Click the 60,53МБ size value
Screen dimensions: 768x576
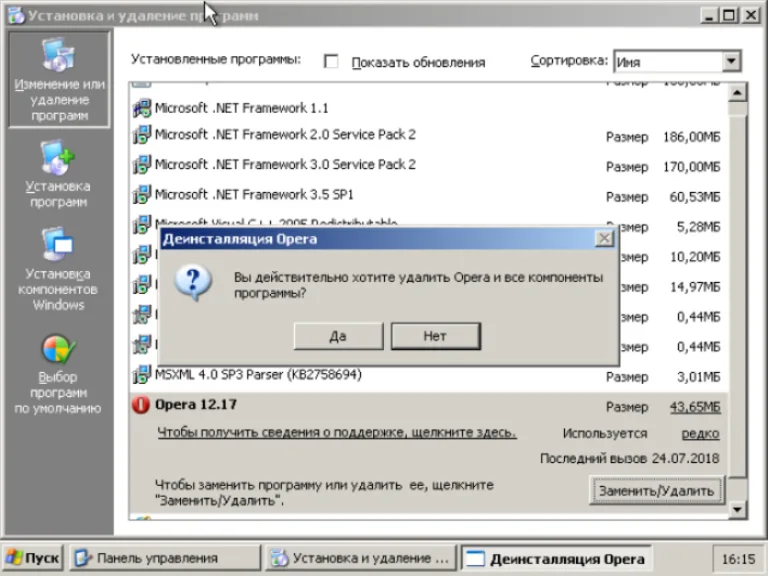tap(695, 196)
